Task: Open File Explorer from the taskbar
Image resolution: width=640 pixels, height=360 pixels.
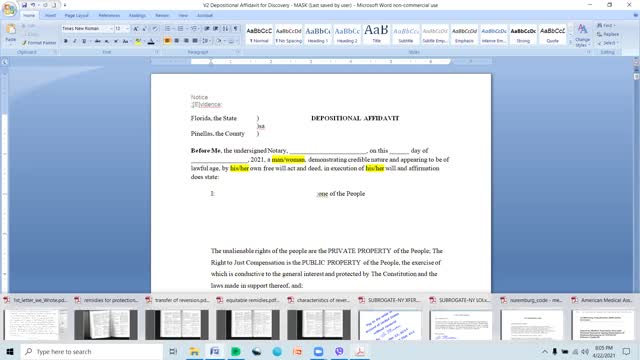Action: pyautogui.click(x=194, y=351)
